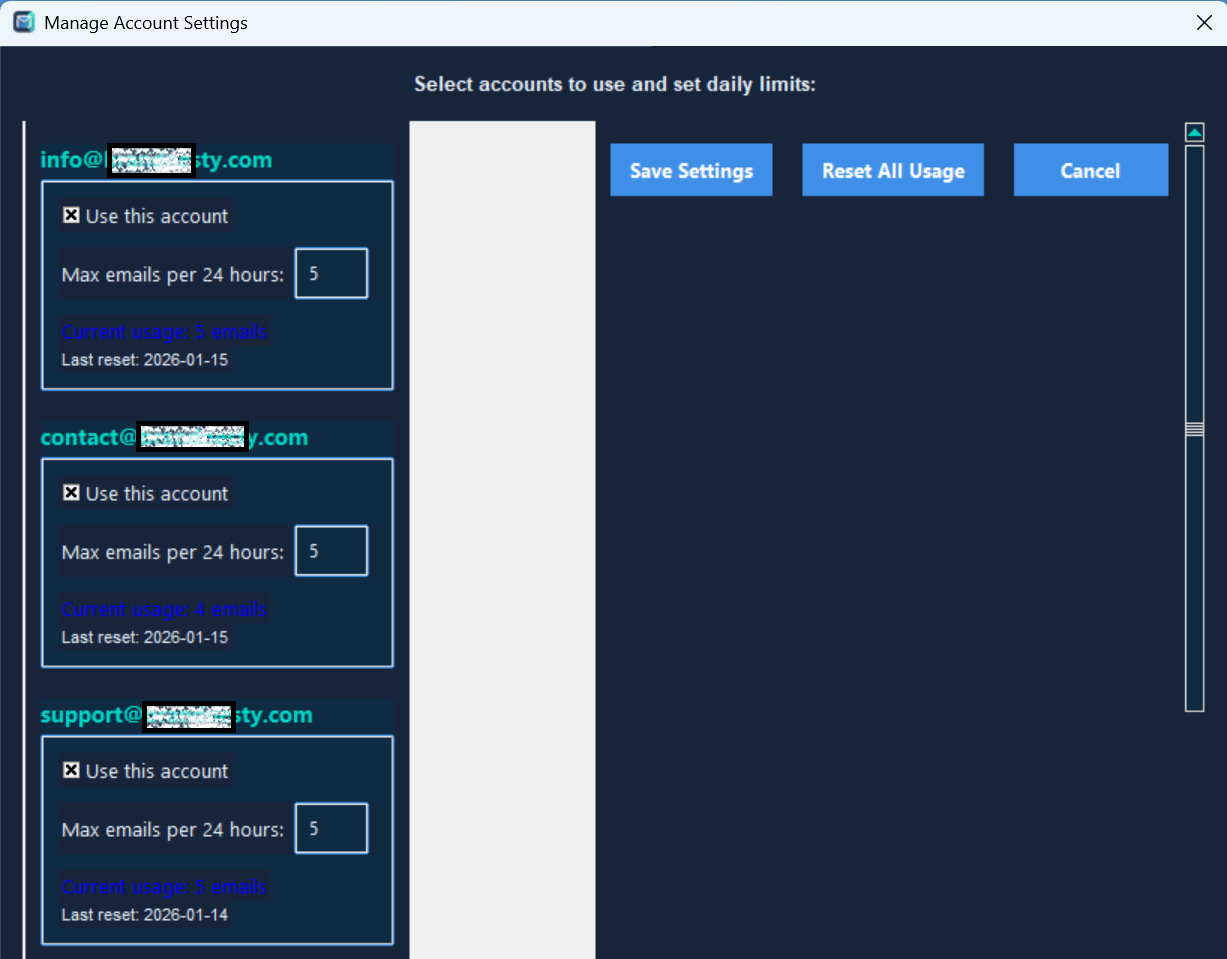The height and width of the screenshot is (959, 1227).
Task: Click the info@ account email heading
Action: (156, 160)
